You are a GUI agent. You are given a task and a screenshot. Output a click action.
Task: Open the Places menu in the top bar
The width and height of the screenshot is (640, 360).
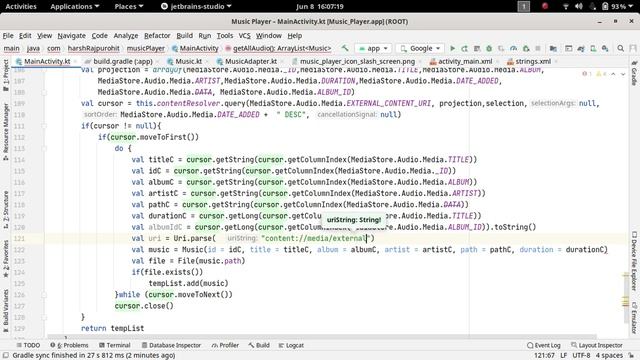(129, 7)
